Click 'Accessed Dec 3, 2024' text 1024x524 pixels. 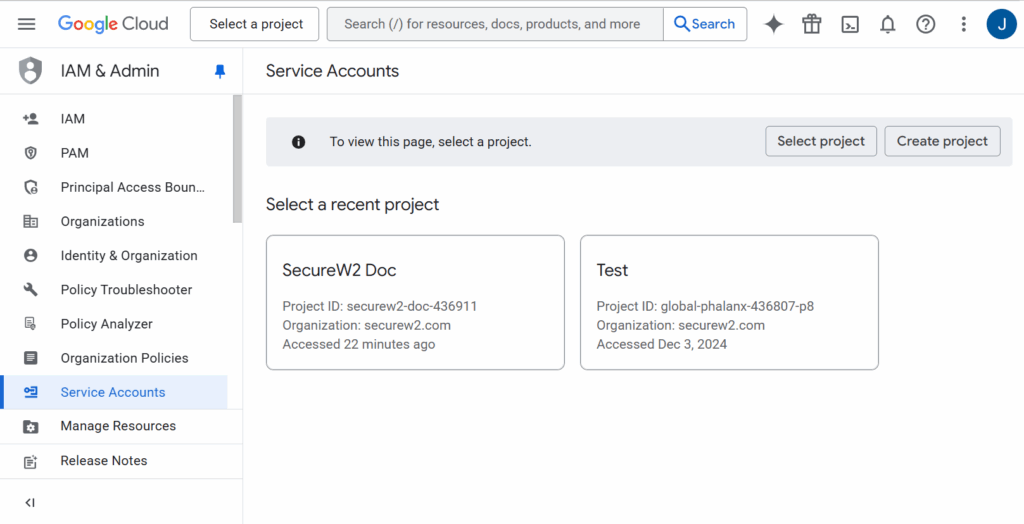(x=662, y=344)
